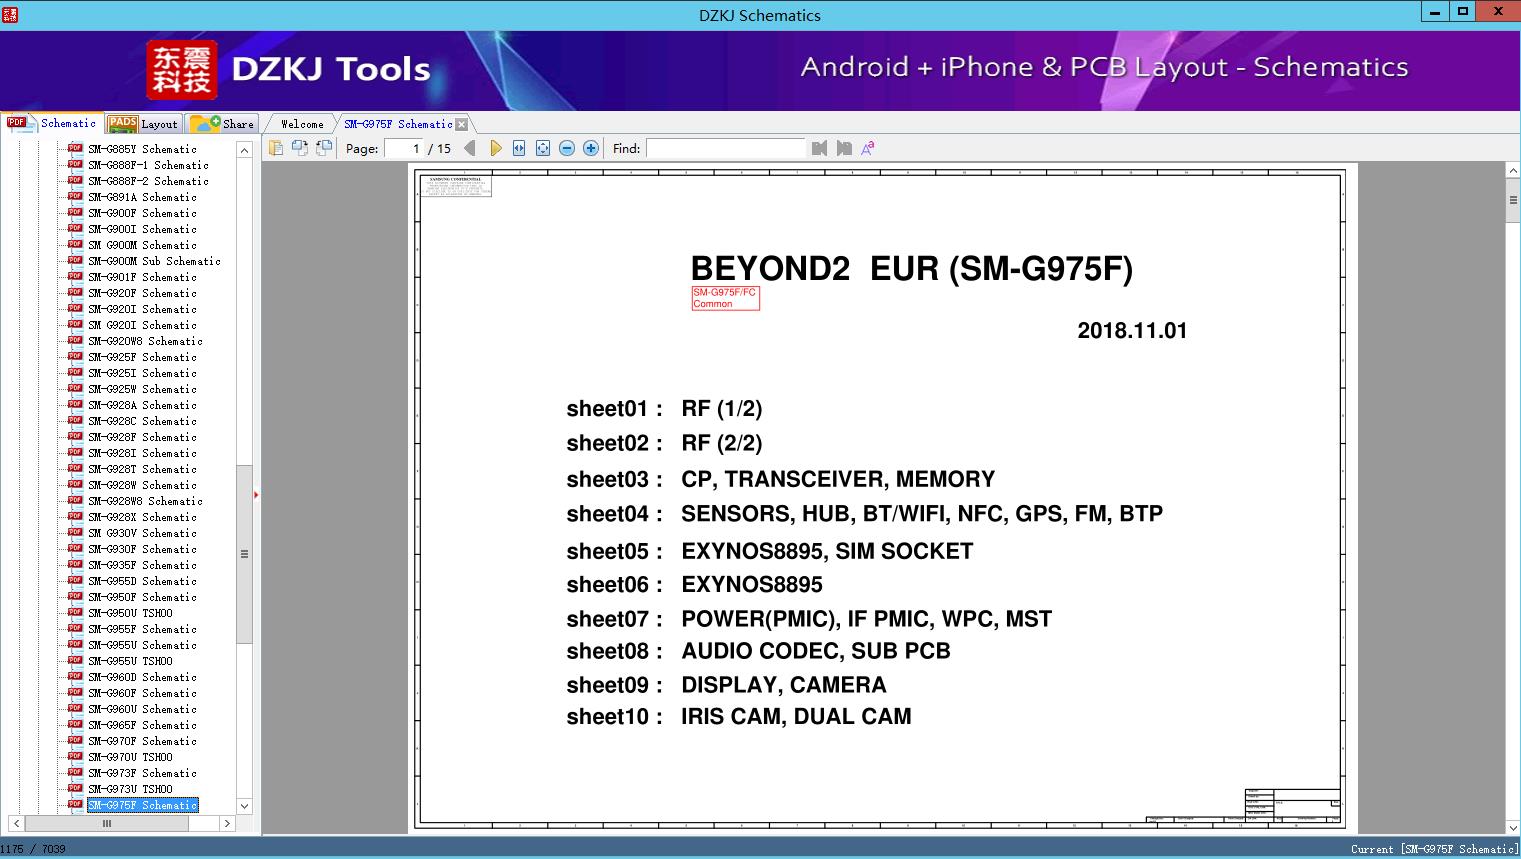Click PDF icon beside SM-G920F Schematic
The width and height of the screenshot is (1521, 859).
click(75, 292)
